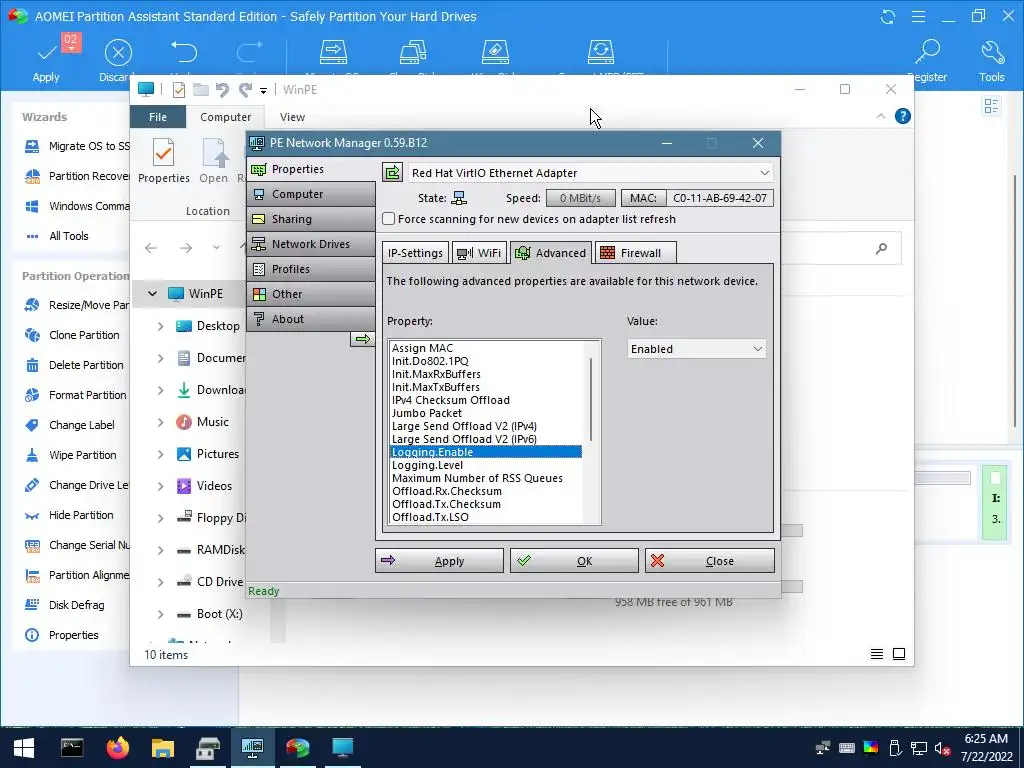Open File Explorer folder icon on taskbar
This screenshot has width=1024, height=768.
pyautogui.click(x=163, y=747)
